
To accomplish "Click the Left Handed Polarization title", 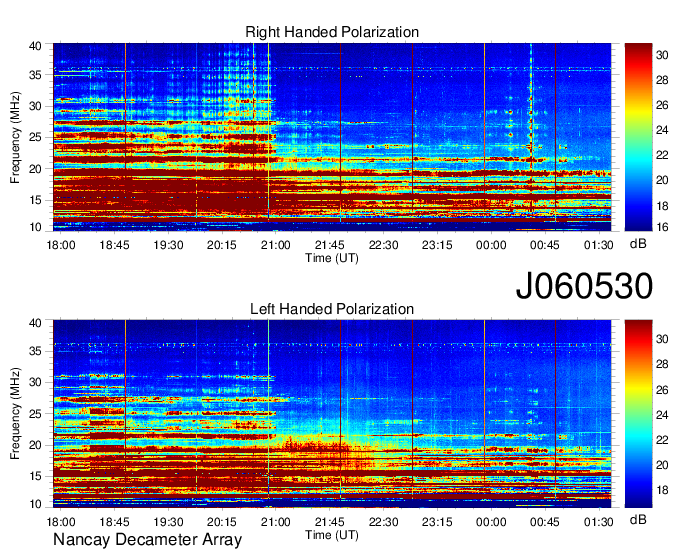I will [x=332, y=309].
